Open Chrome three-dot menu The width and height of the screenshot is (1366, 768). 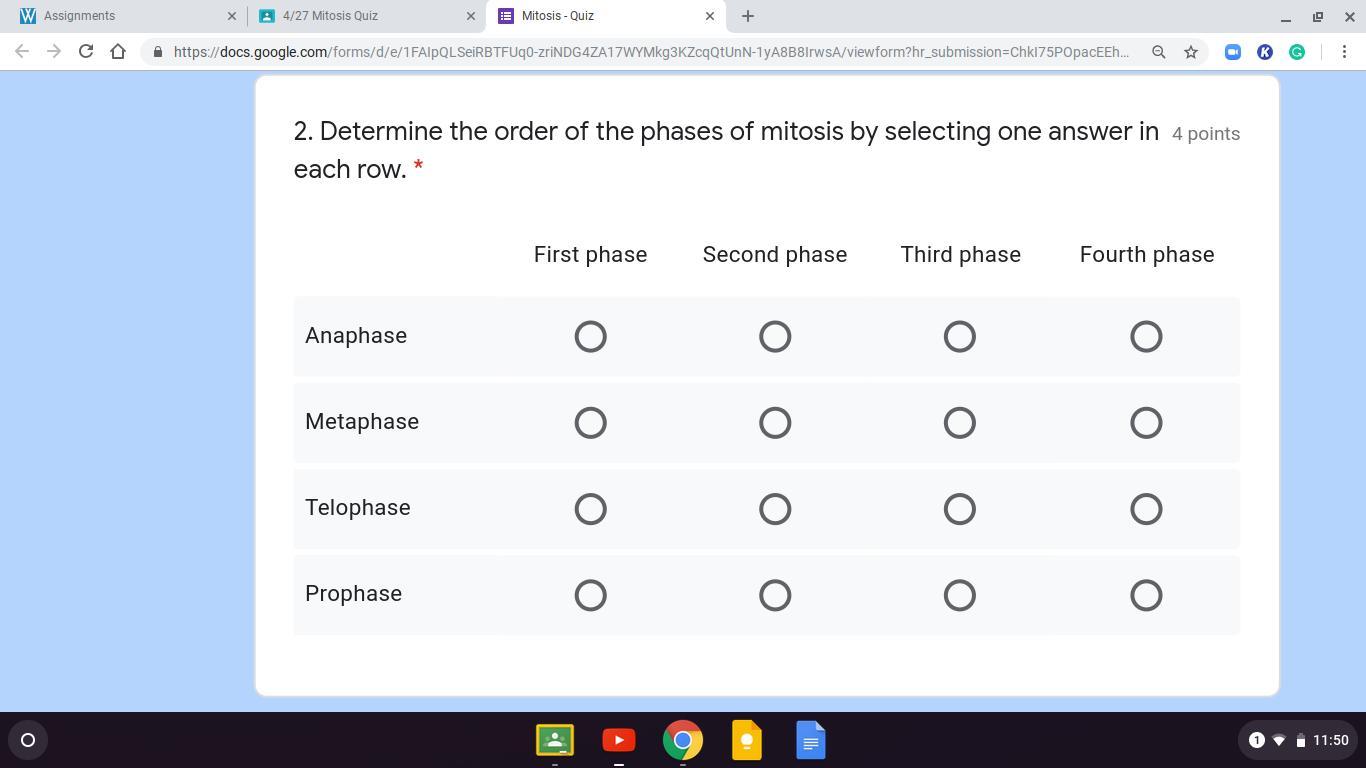point(1344,52)
